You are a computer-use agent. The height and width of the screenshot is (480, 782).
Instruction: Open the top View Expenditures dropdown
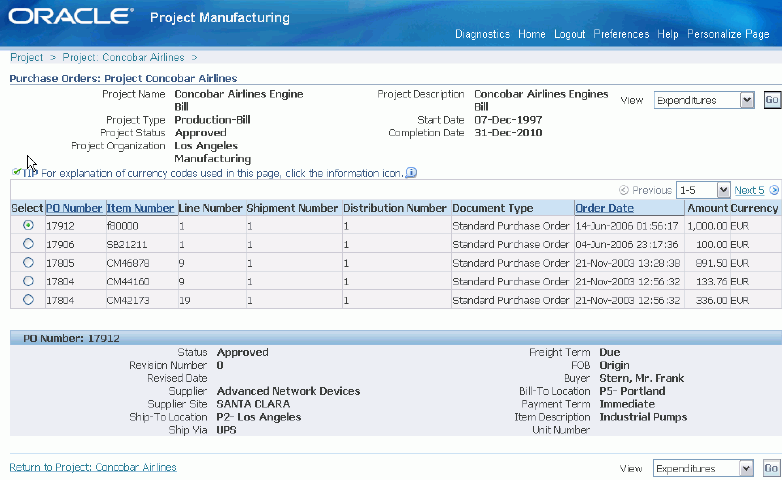tap(704, 100)
